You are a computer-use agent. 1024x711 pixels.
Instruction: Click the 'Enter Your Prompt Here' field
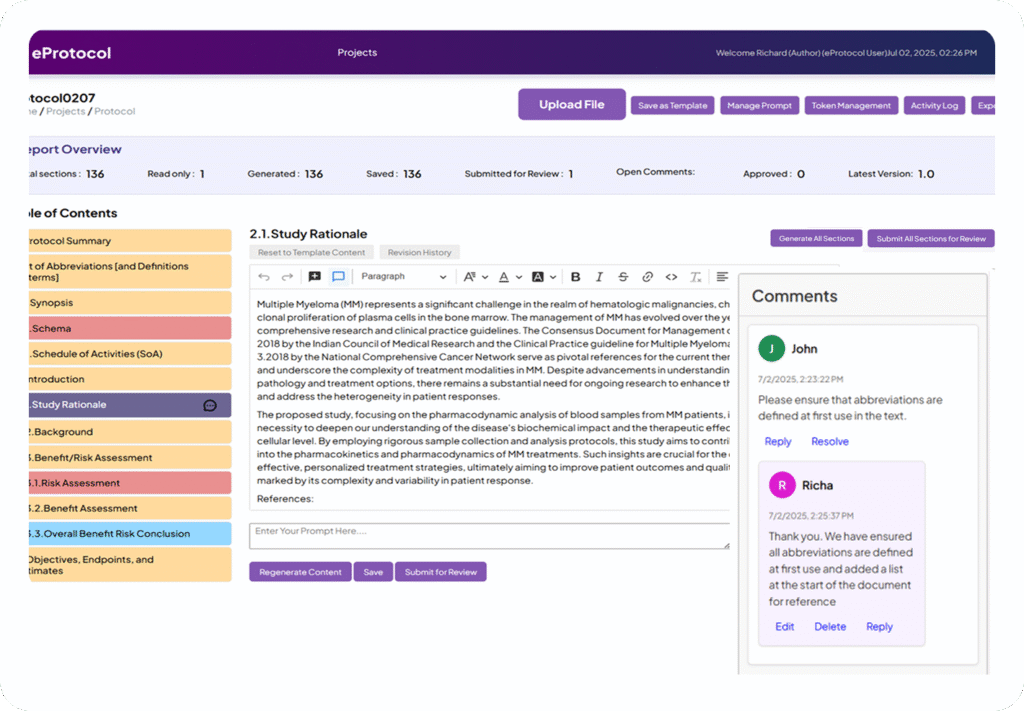point(488,535)
